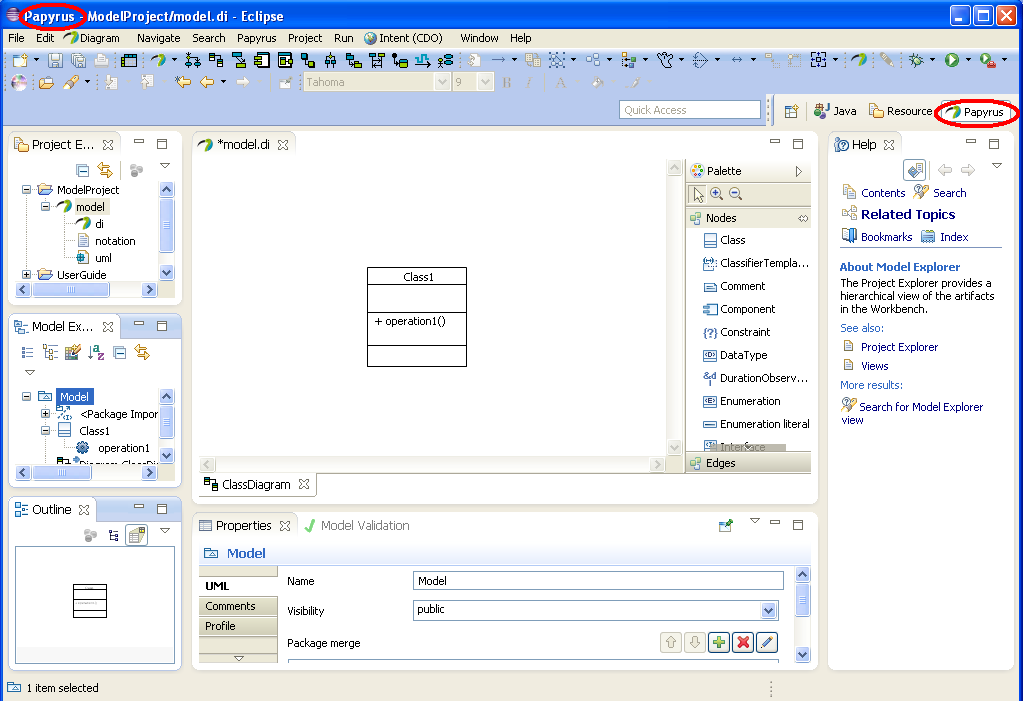Screen dimensions: 1023x701
Task: Toggle Link with Editor in Model Explorer
Action: point(142,353)
